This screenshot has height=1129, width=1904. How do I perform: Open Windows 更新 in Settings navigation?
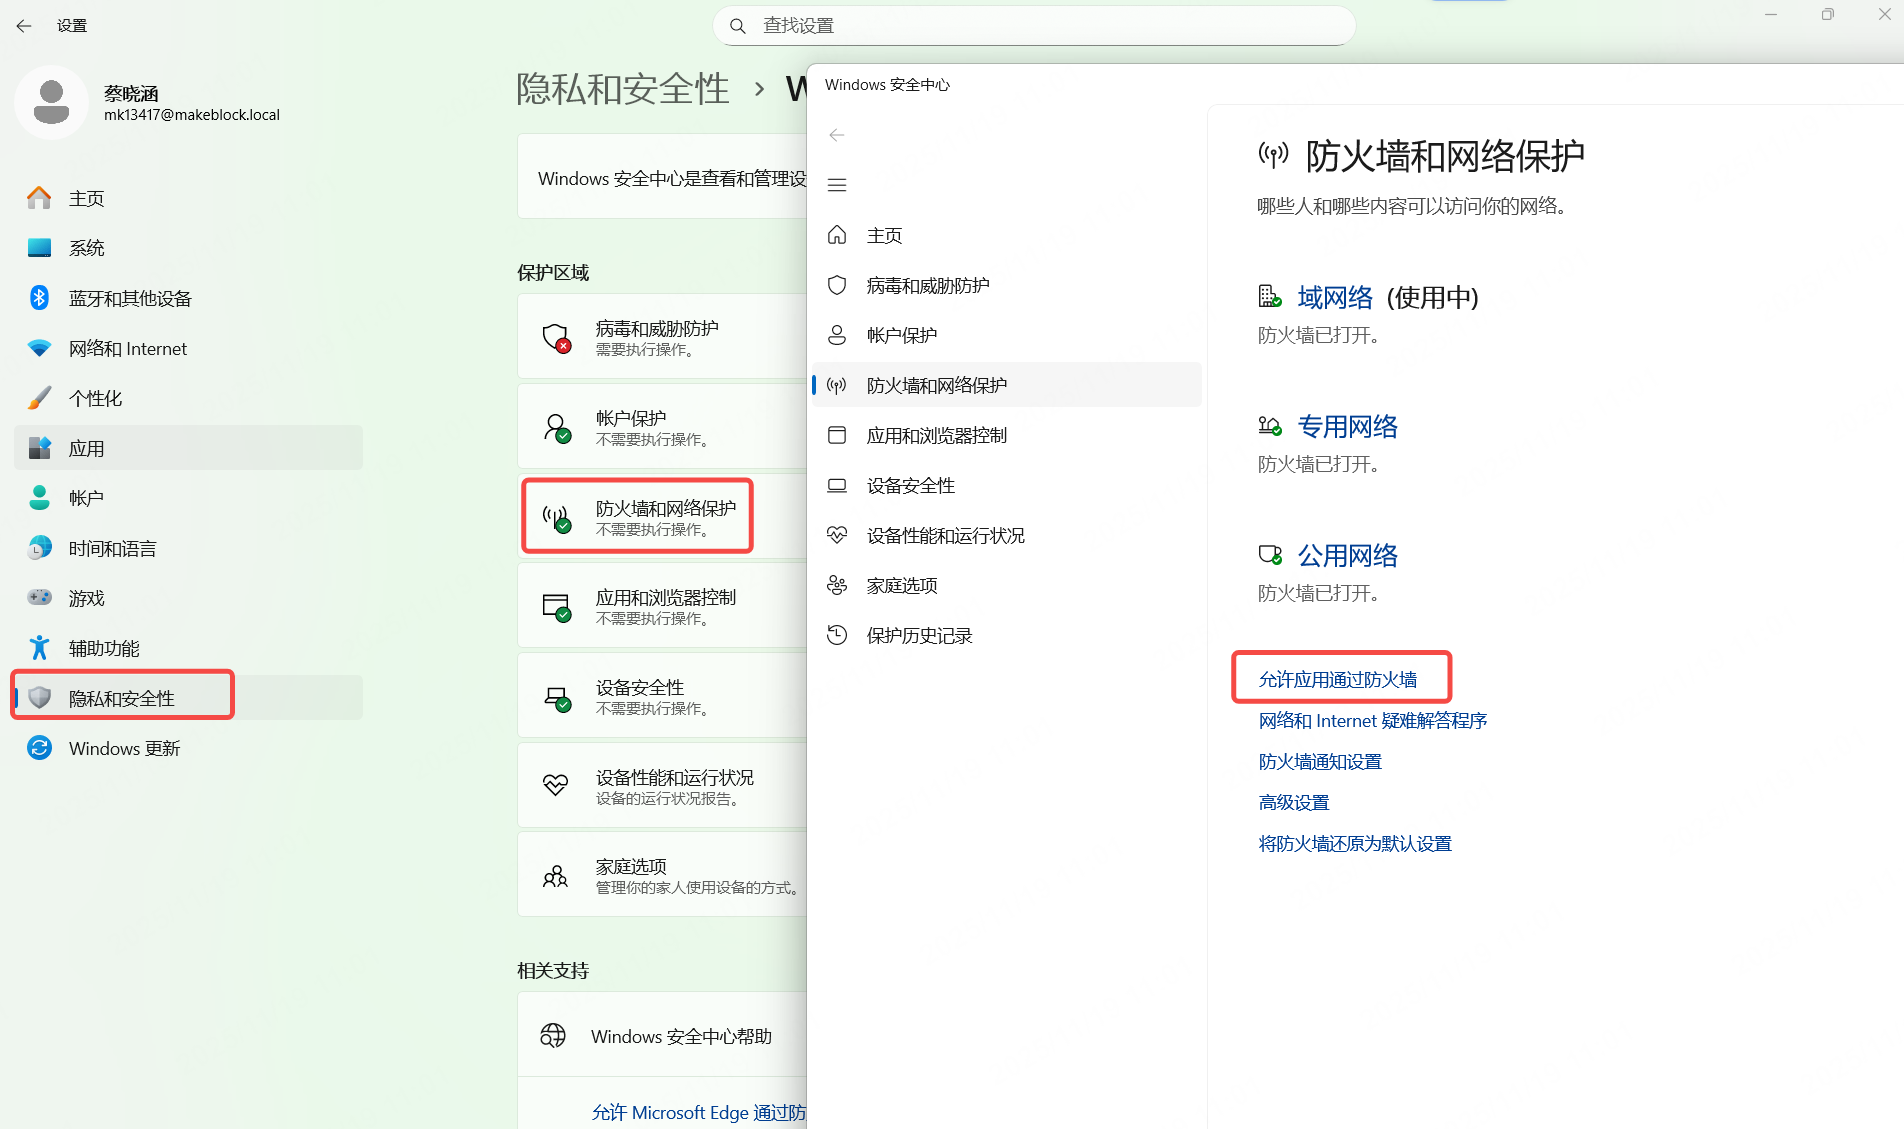tap(124, 748)
